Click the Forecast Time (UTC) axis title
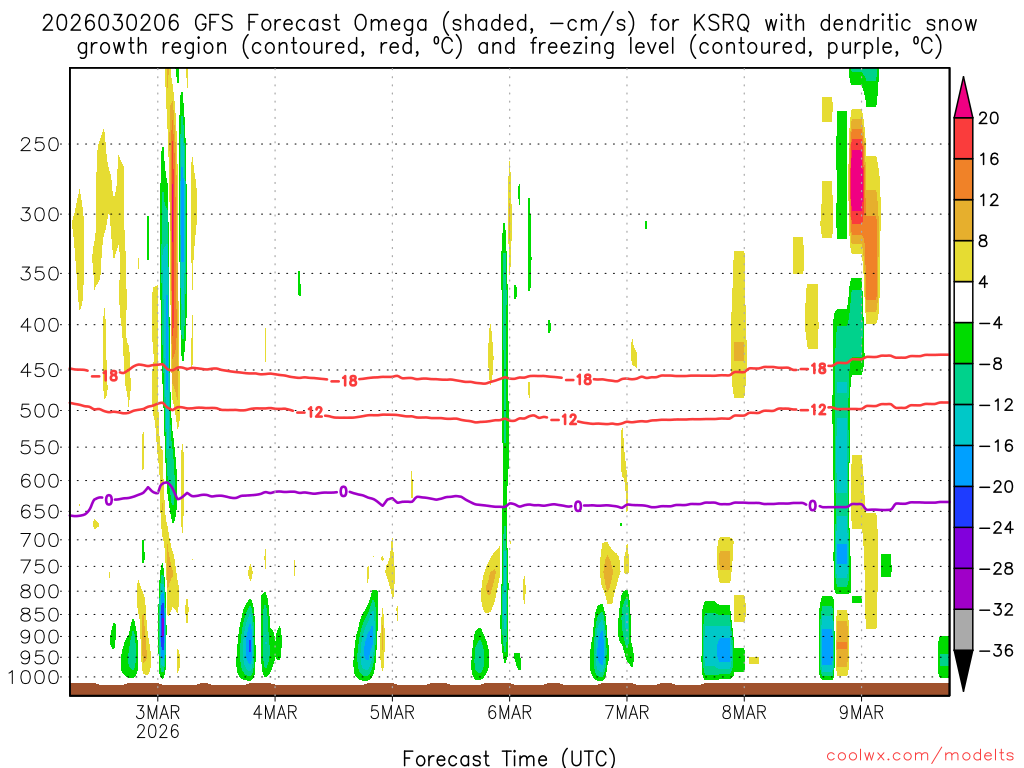1024x768 pixels. click(509, 757)
